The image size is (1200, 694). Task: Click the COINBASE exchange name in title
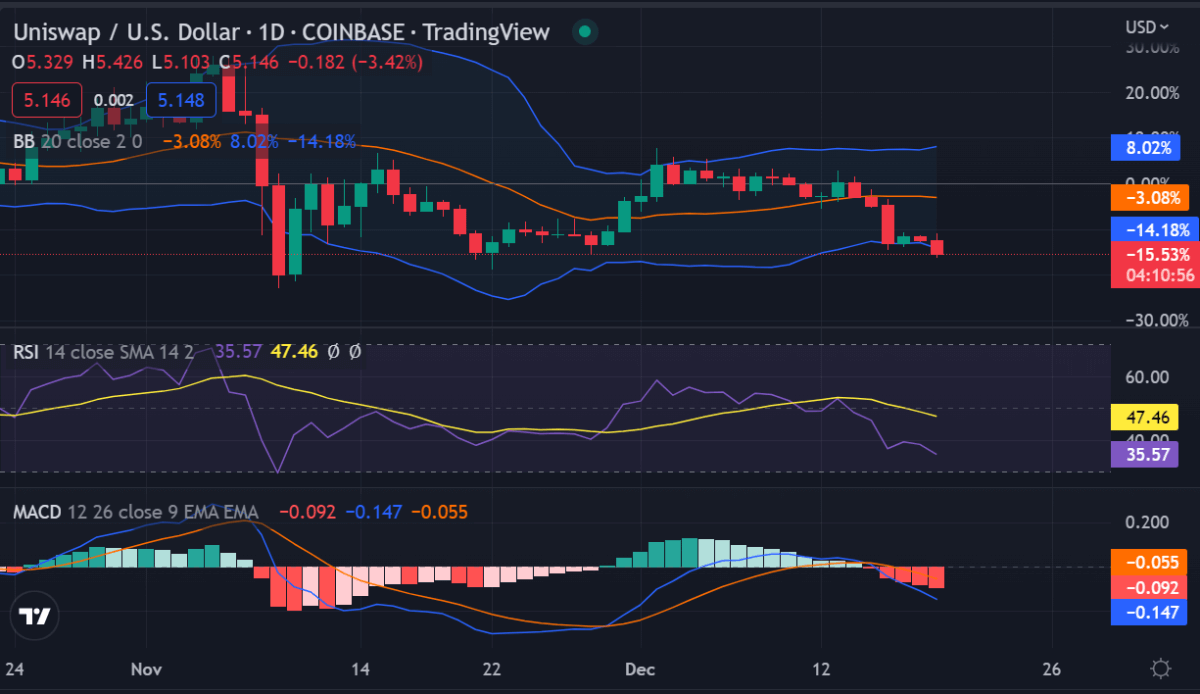tap(355, 32)
